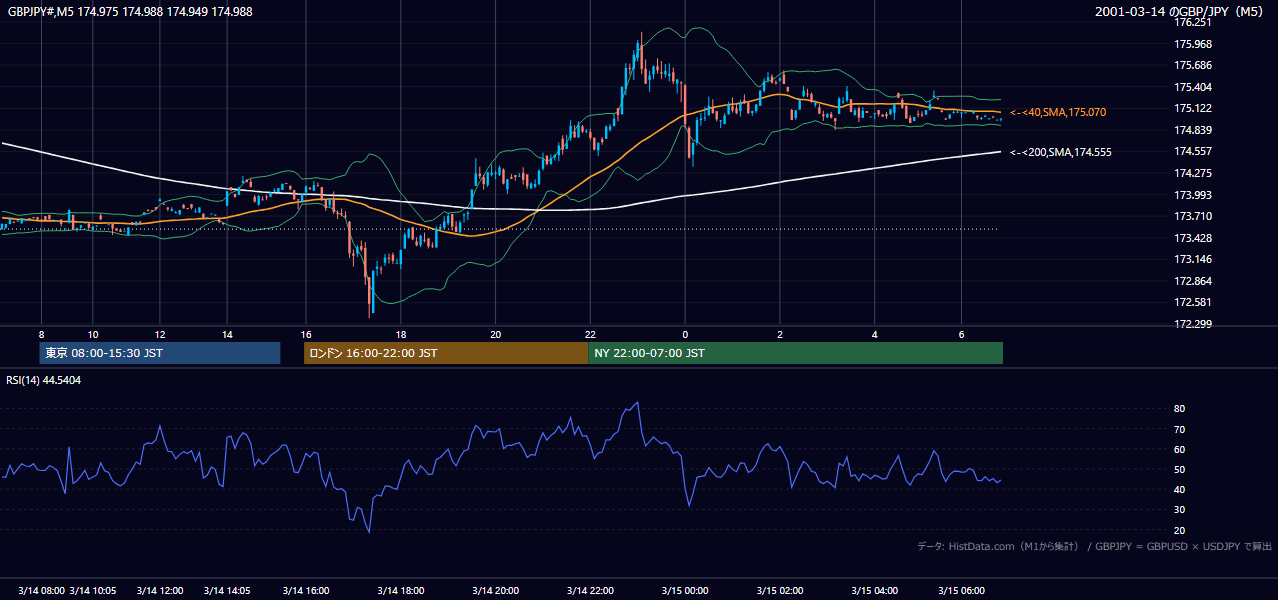Click the 176.251 price axis label
Image resolution: width=1278 pixels, height=600 pixels.
click(x=1192, y=22)
